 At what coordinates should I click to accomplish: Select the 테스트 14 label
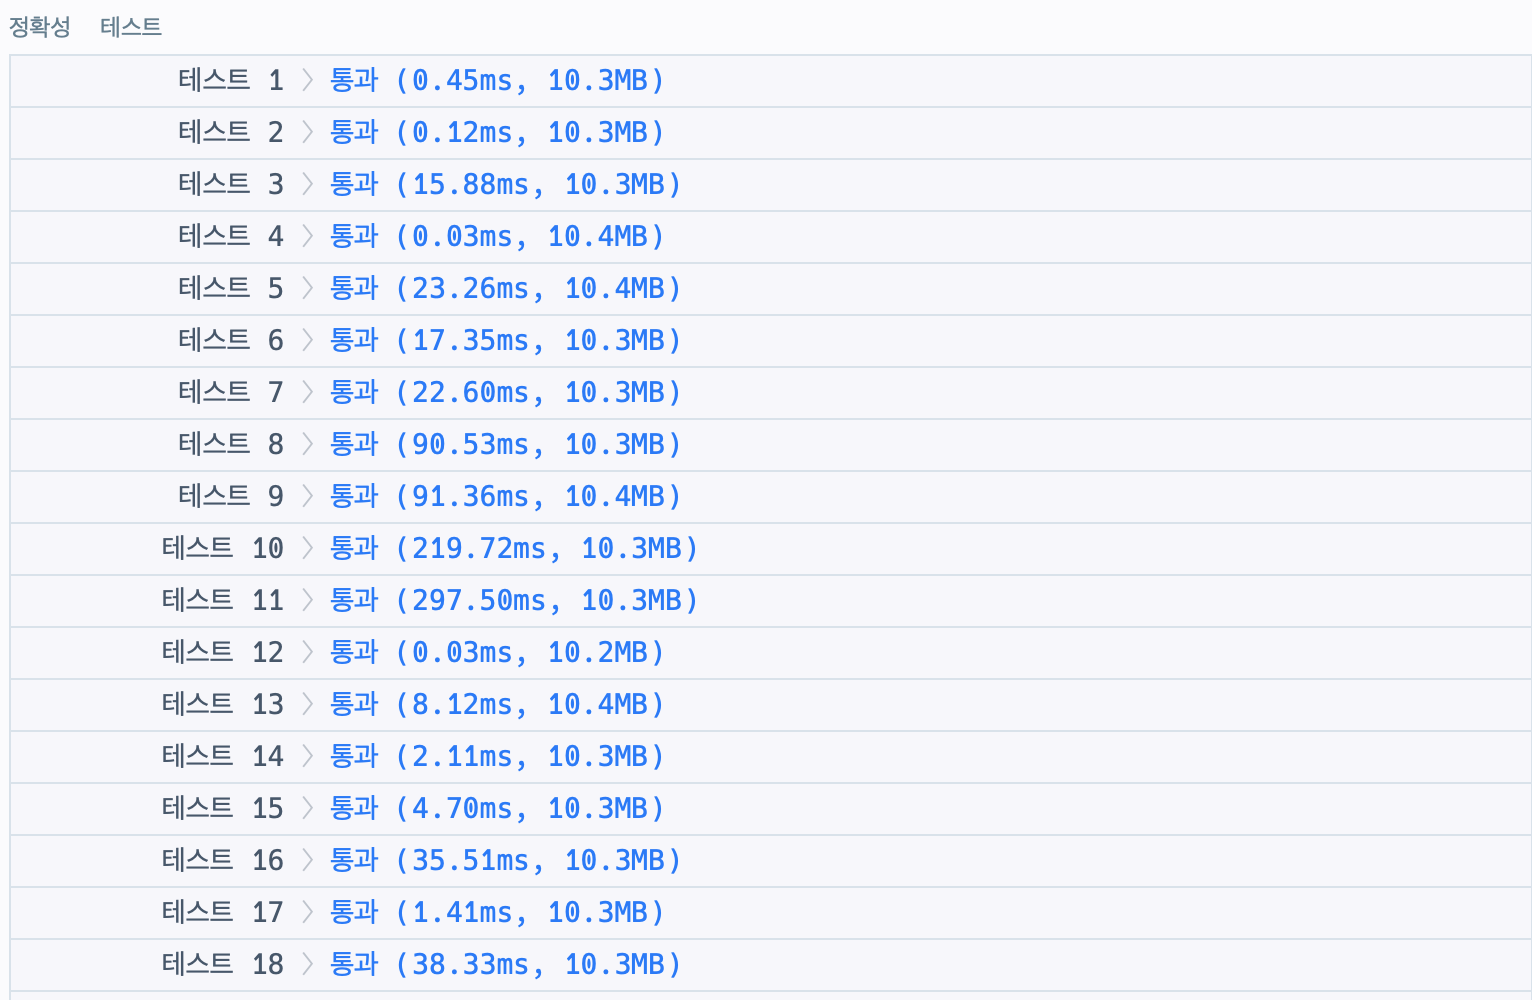point(223,756)
